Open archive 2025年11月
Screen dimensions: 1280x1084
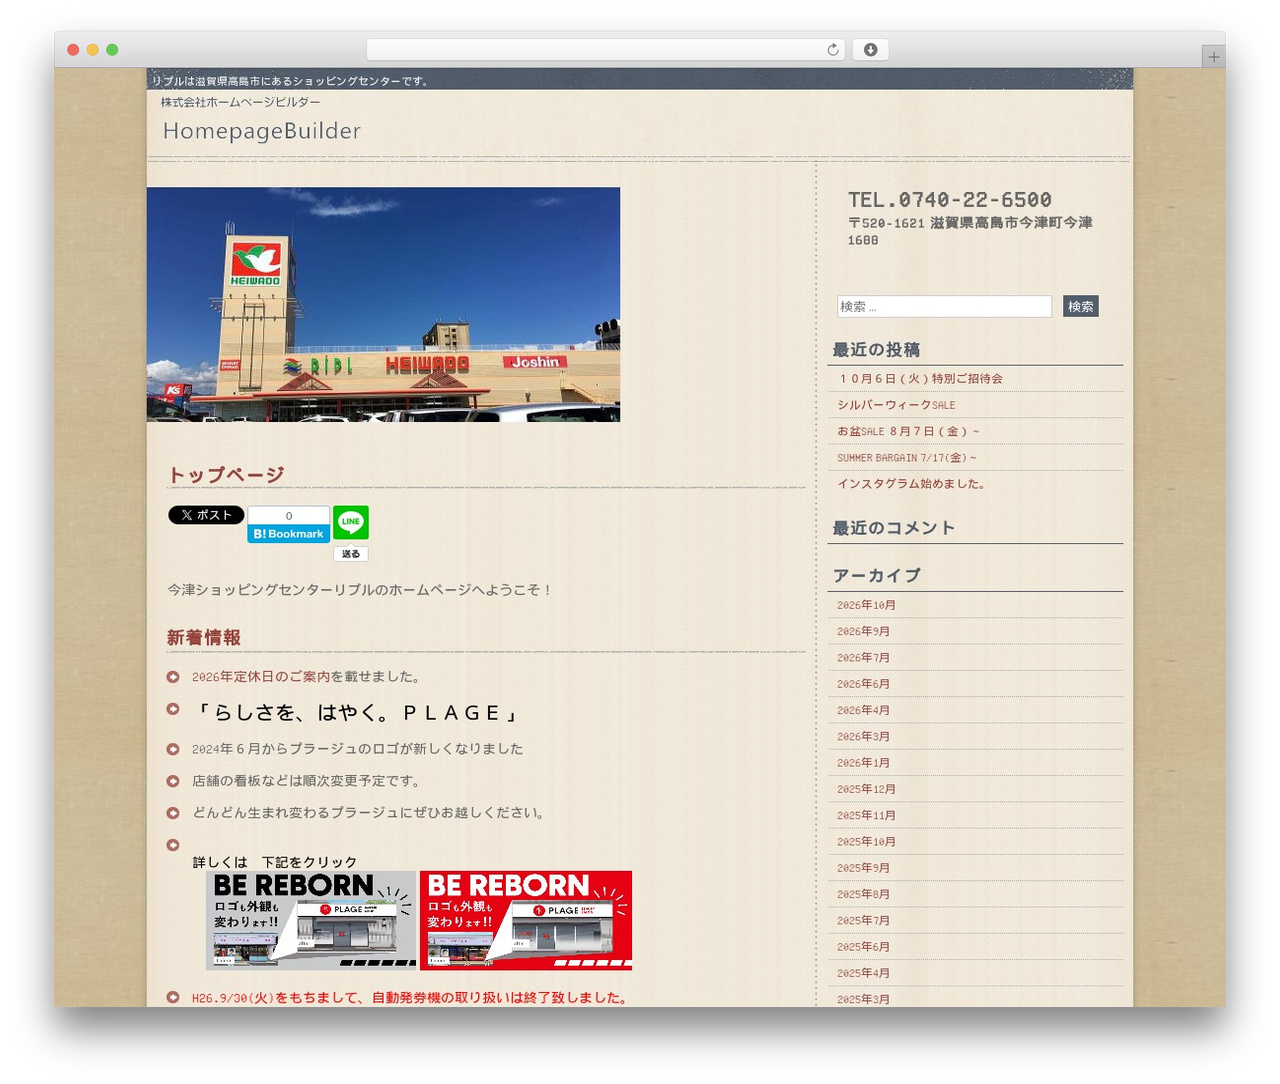click(866, 816)
